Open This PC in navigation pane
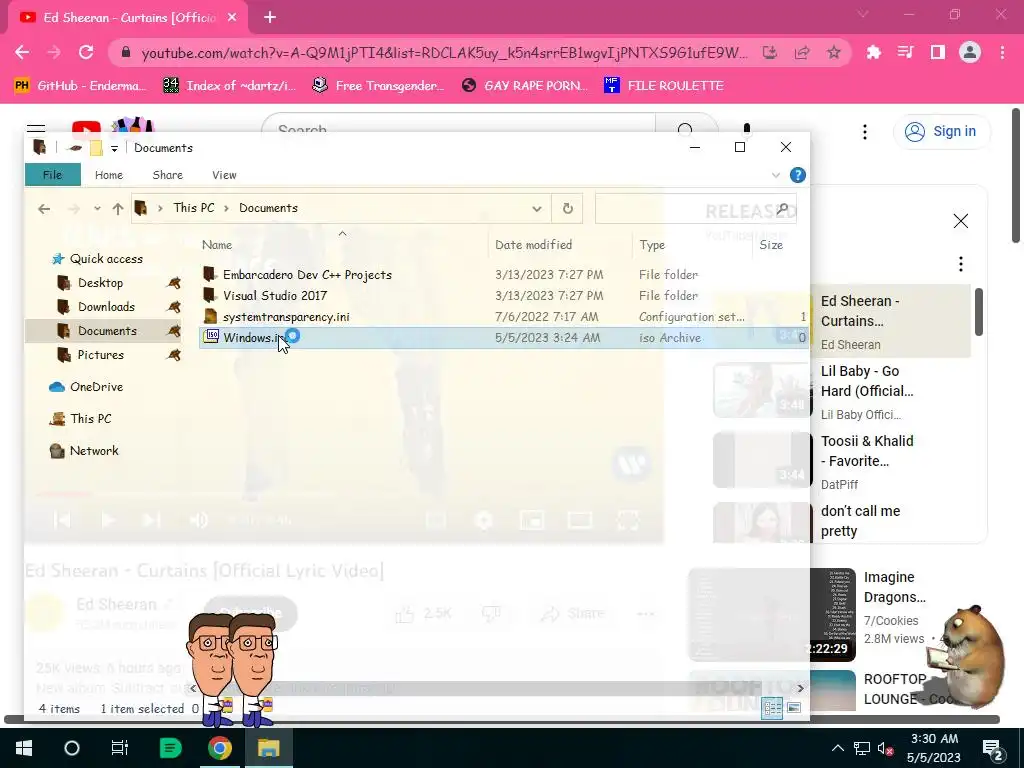The width and height of the screenshot is (1024, 768). (90, 419)
